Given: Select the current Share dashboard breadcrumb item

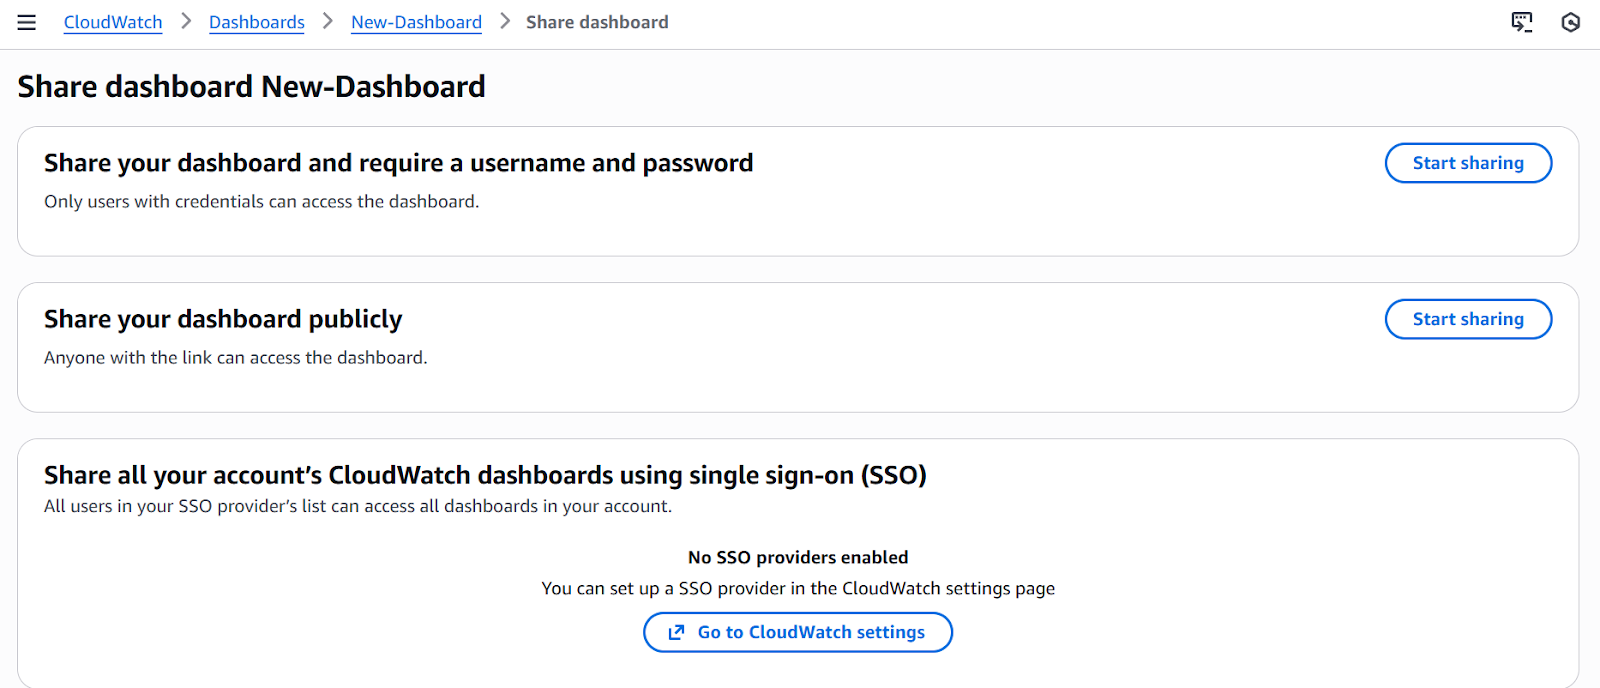Looking at the screenshot, I should (x=597, y=22).
